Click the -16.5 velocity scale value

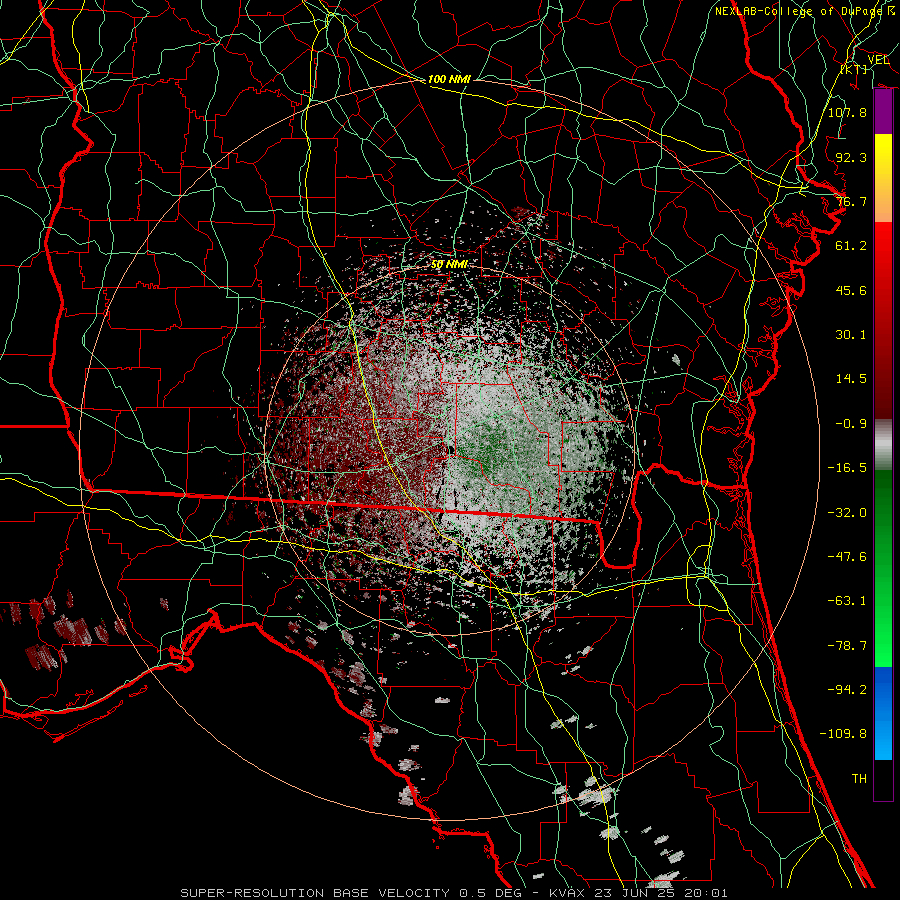coord(847,468)
